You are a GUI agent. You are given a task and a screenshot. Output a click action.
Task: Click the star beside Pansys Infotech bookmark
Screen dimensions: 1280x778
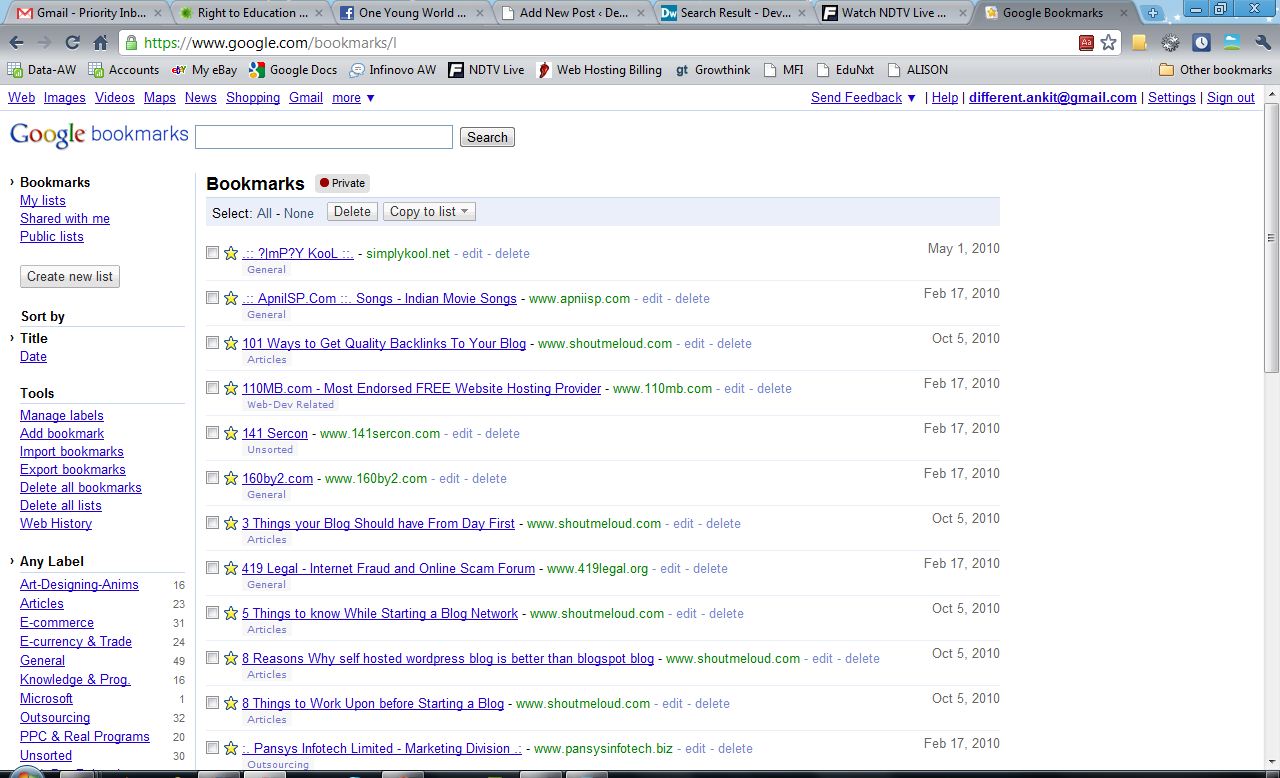point(231,748)
